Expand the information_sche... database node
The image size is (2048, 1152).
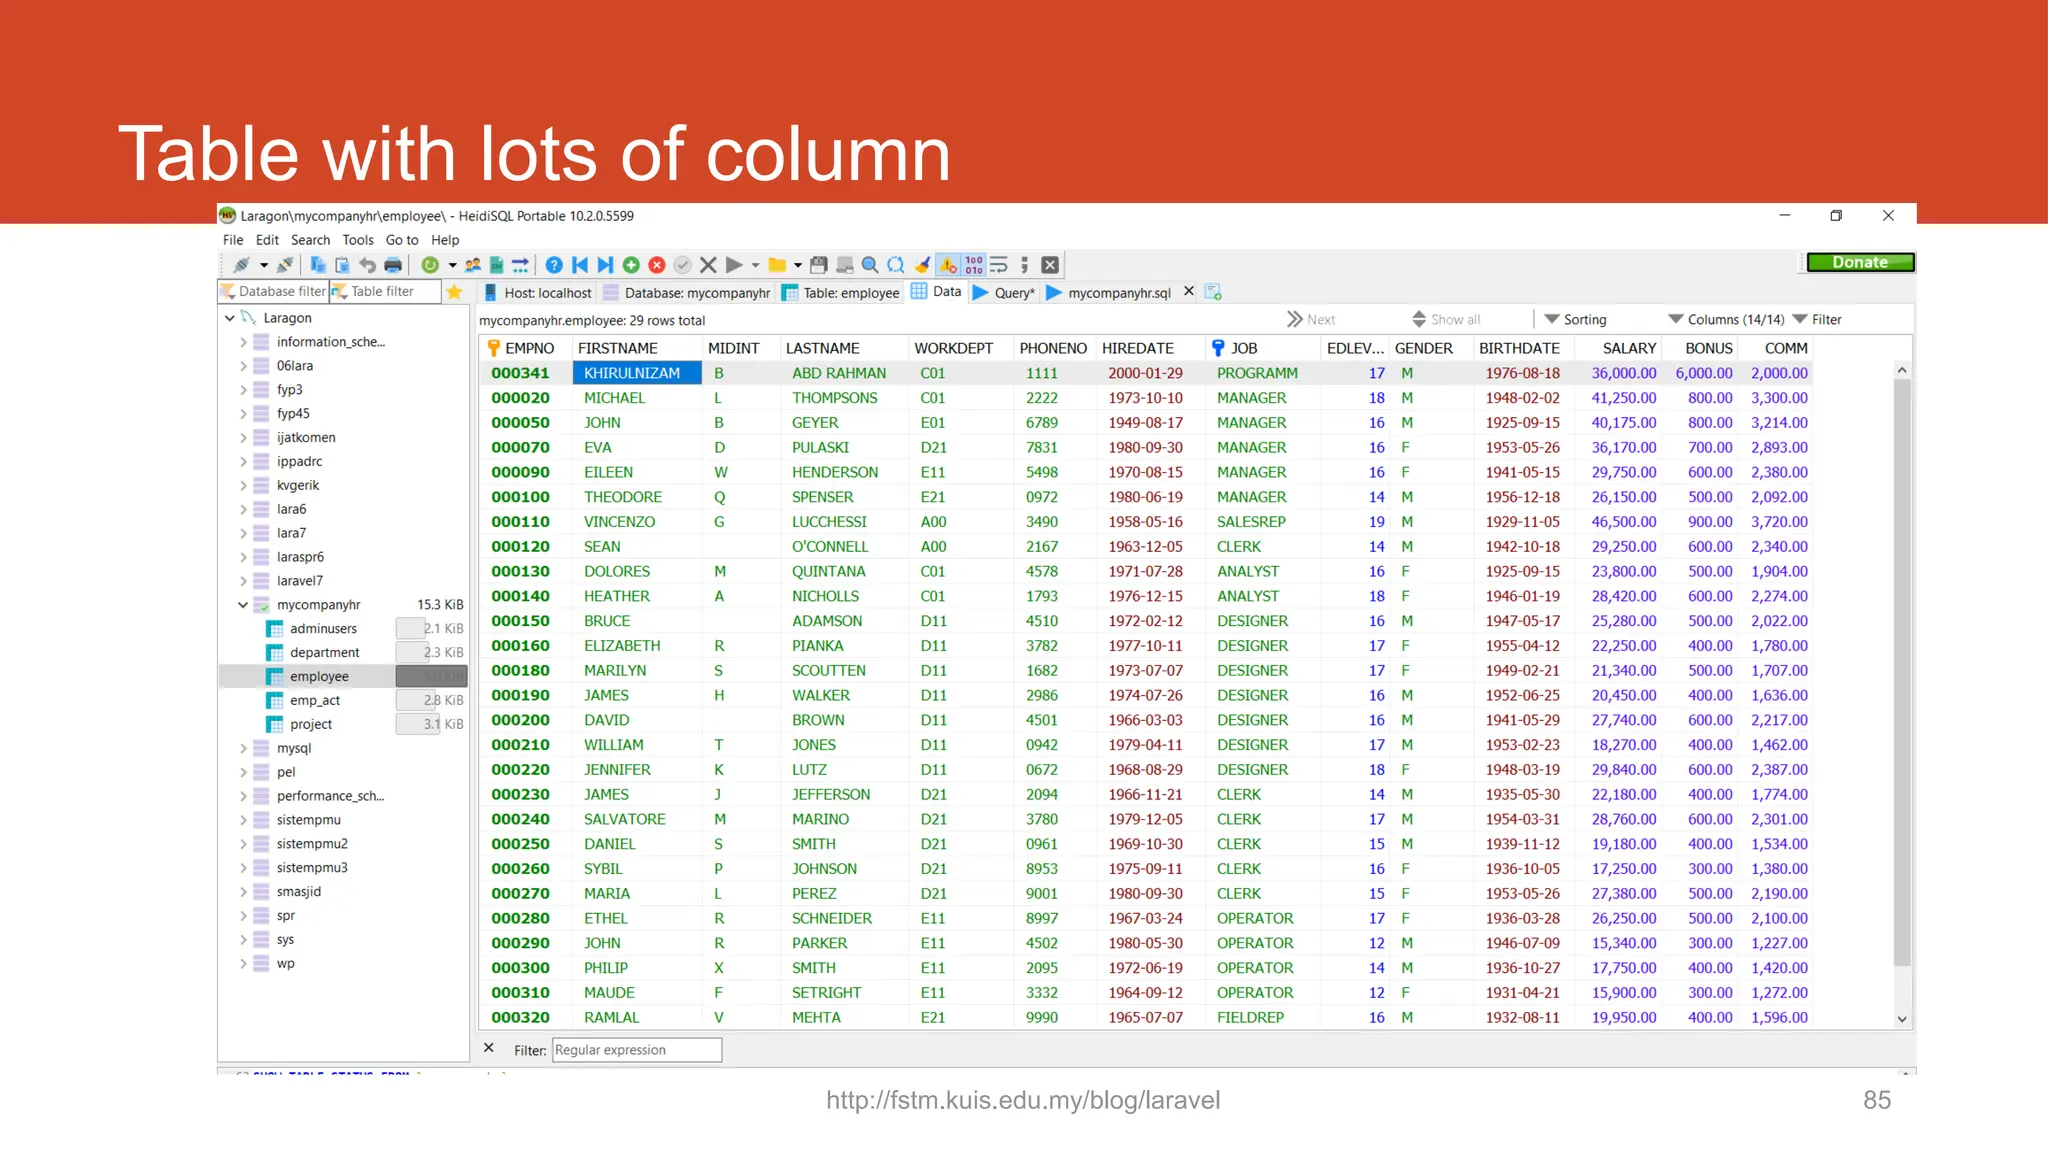243,342
